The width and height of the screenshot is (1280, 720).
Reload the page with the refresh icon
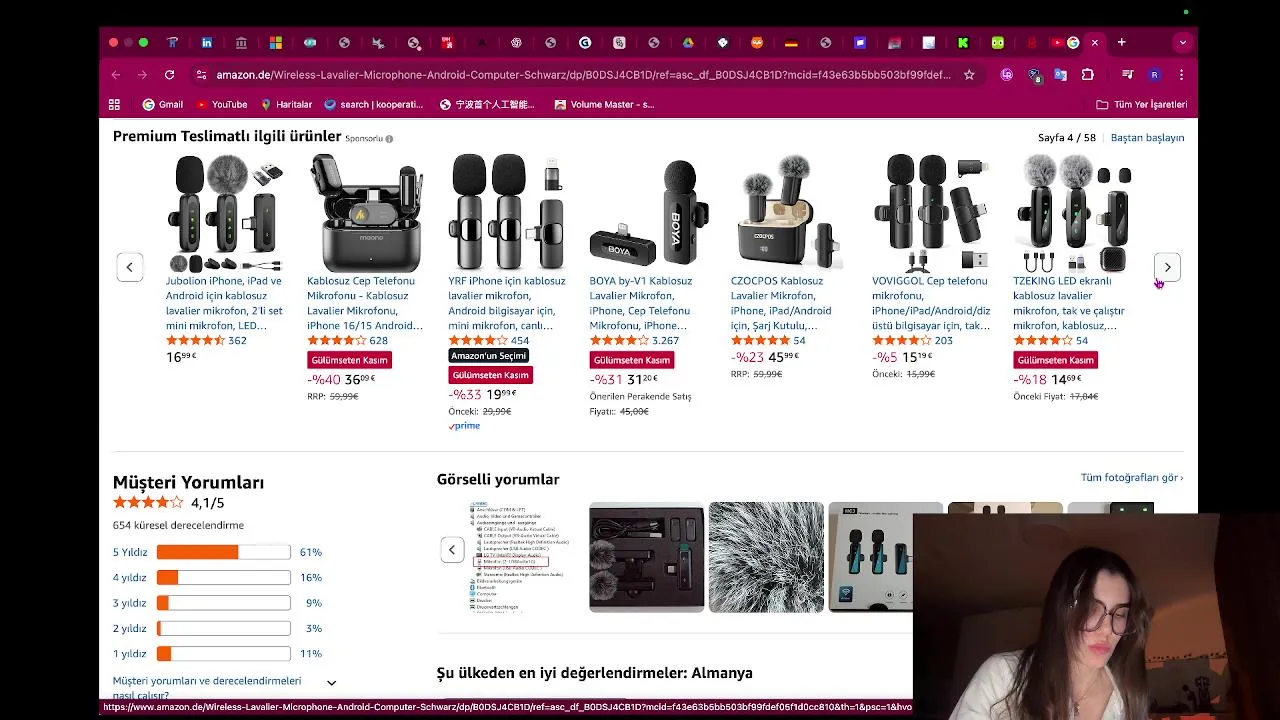(x=169, y=75)
